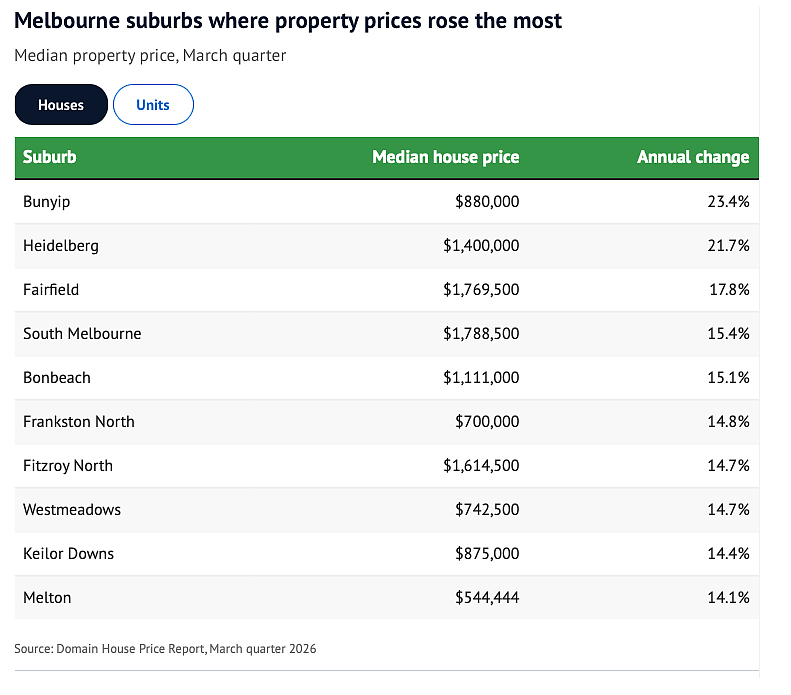Click the 23.4% annual change value
Viewport: 791px width, 695px height.
pyautogui.click(x=728, y=202)
